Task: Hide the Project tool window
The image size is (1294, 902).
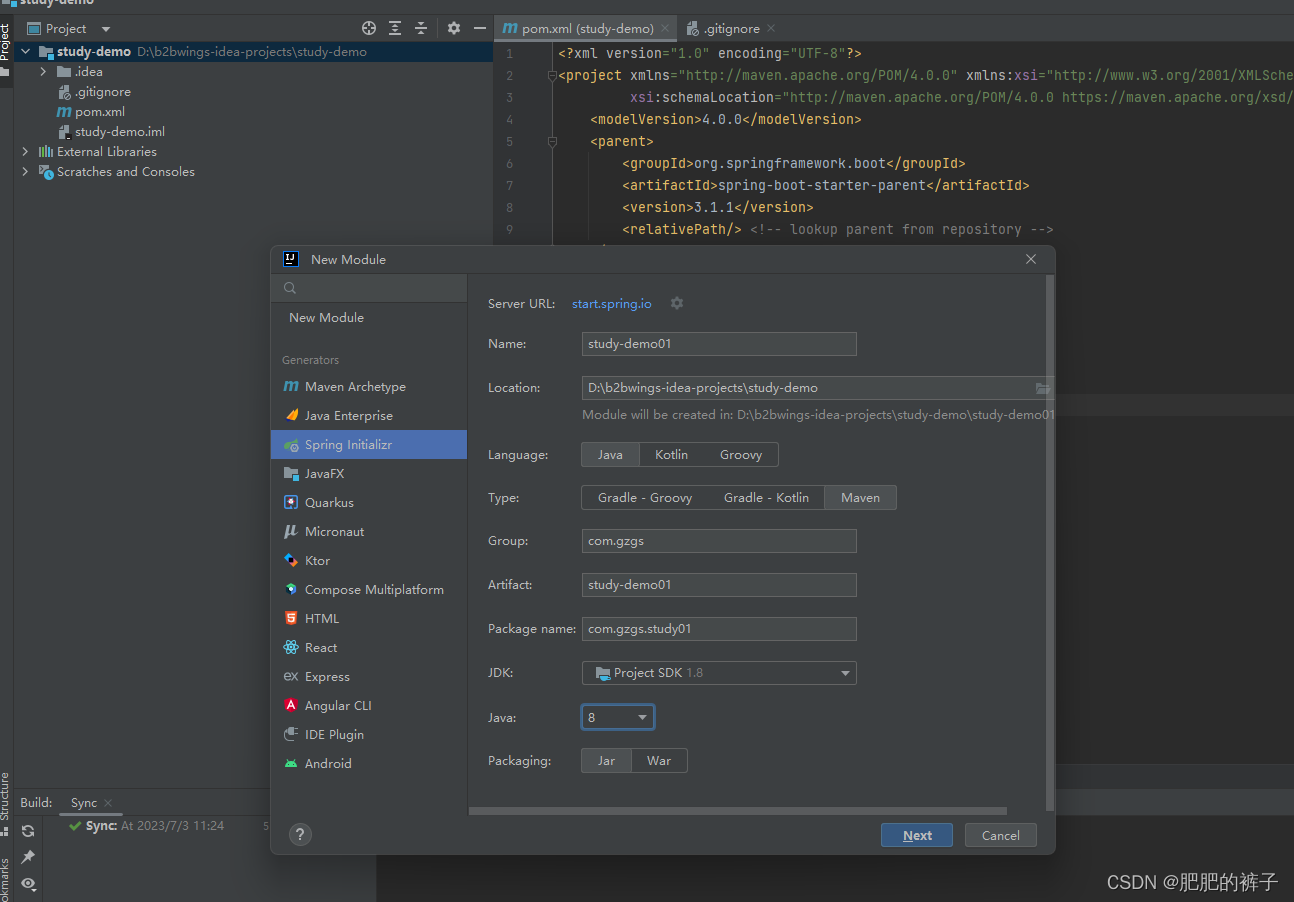Action: (x=480, y=28)
